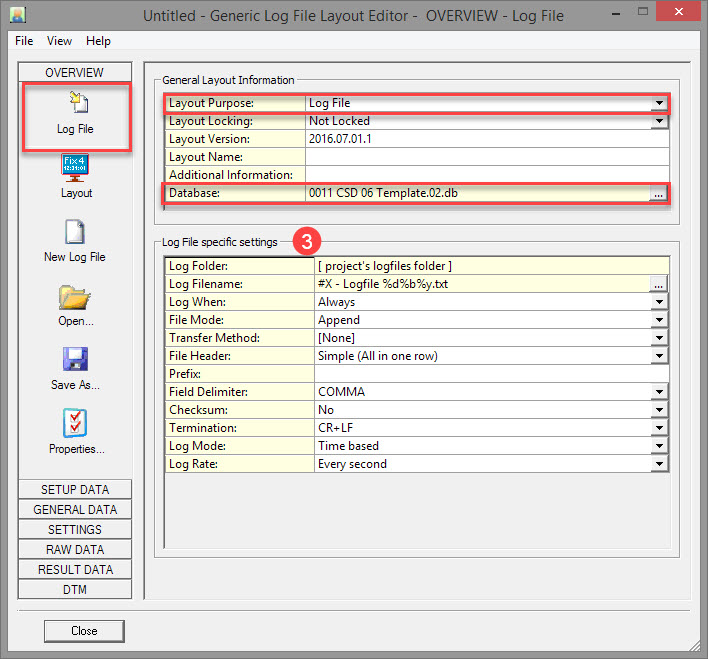708x659 pixels.
Task: Click the Log File icon in Overview
Action: [x=75, y=104]
